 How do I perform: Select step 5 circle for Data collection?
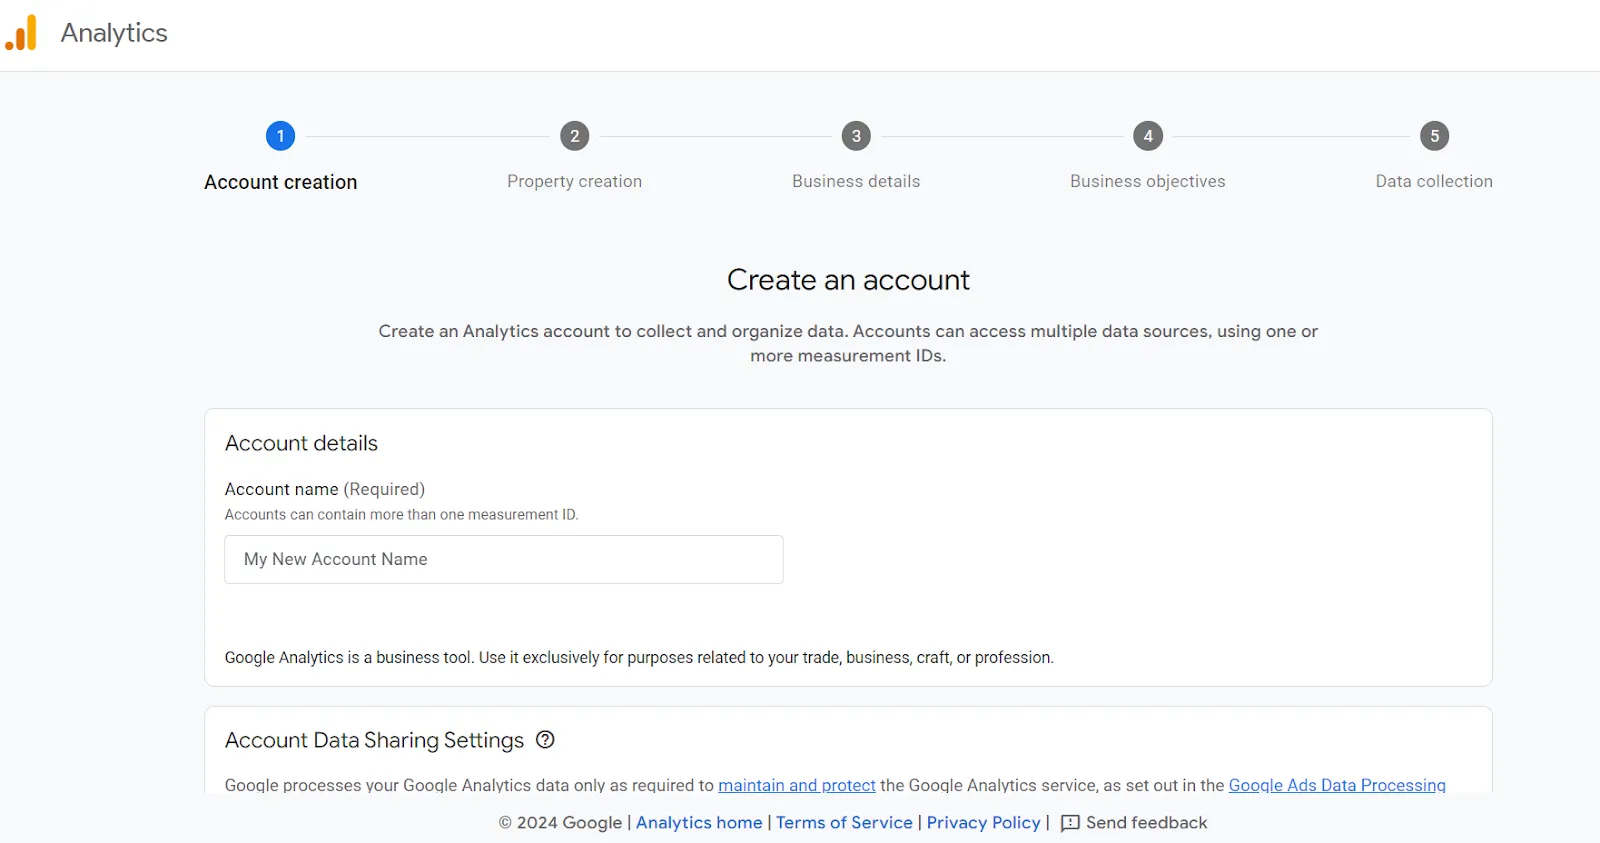pos(1434,136)
